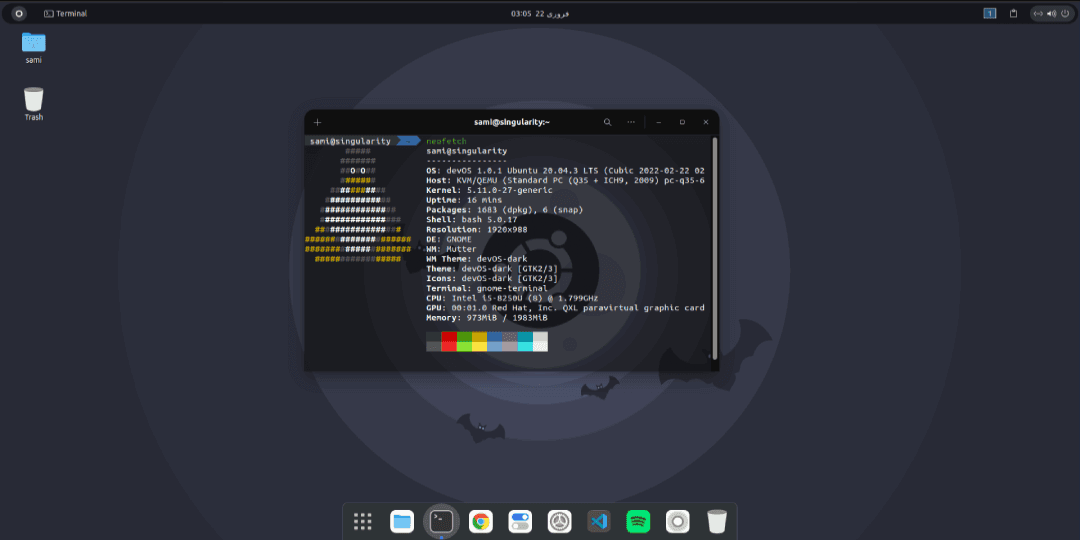The image size is (1080, 540).
Task: Click the network connection icon in system tray
Action: 1038,13
